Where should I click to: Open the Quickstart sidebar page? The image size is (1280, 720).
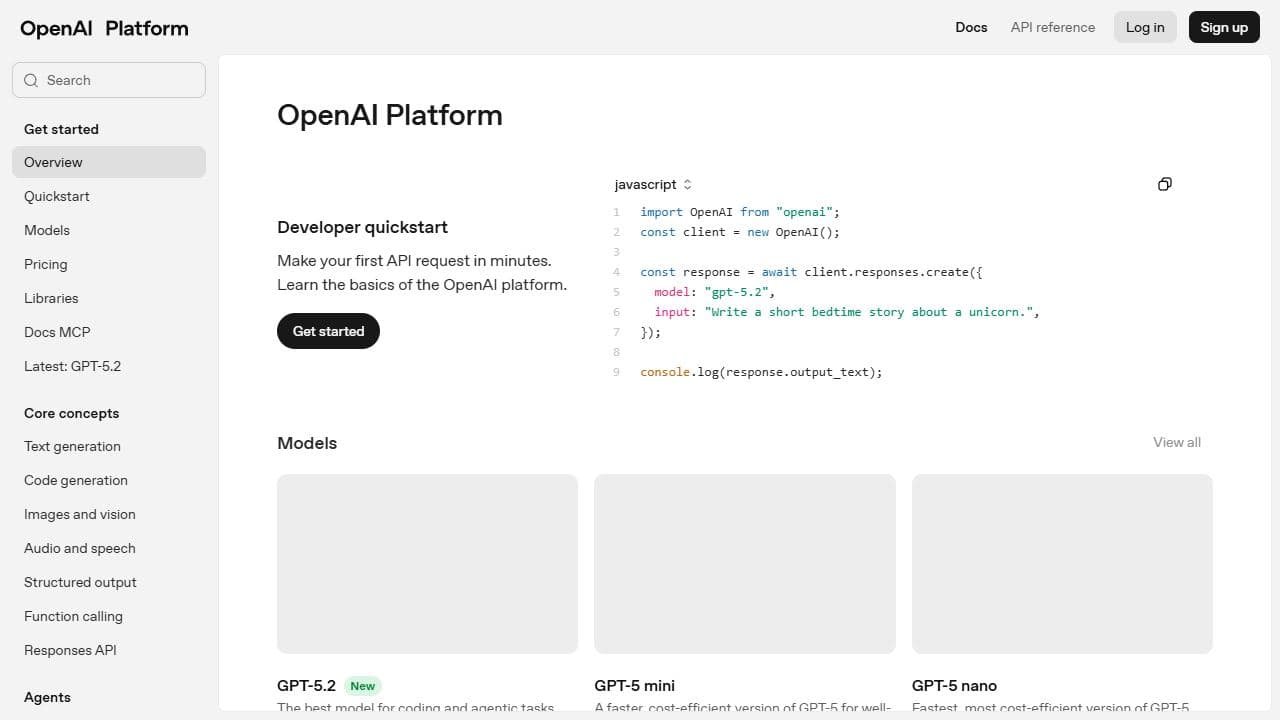pos(57,196)
